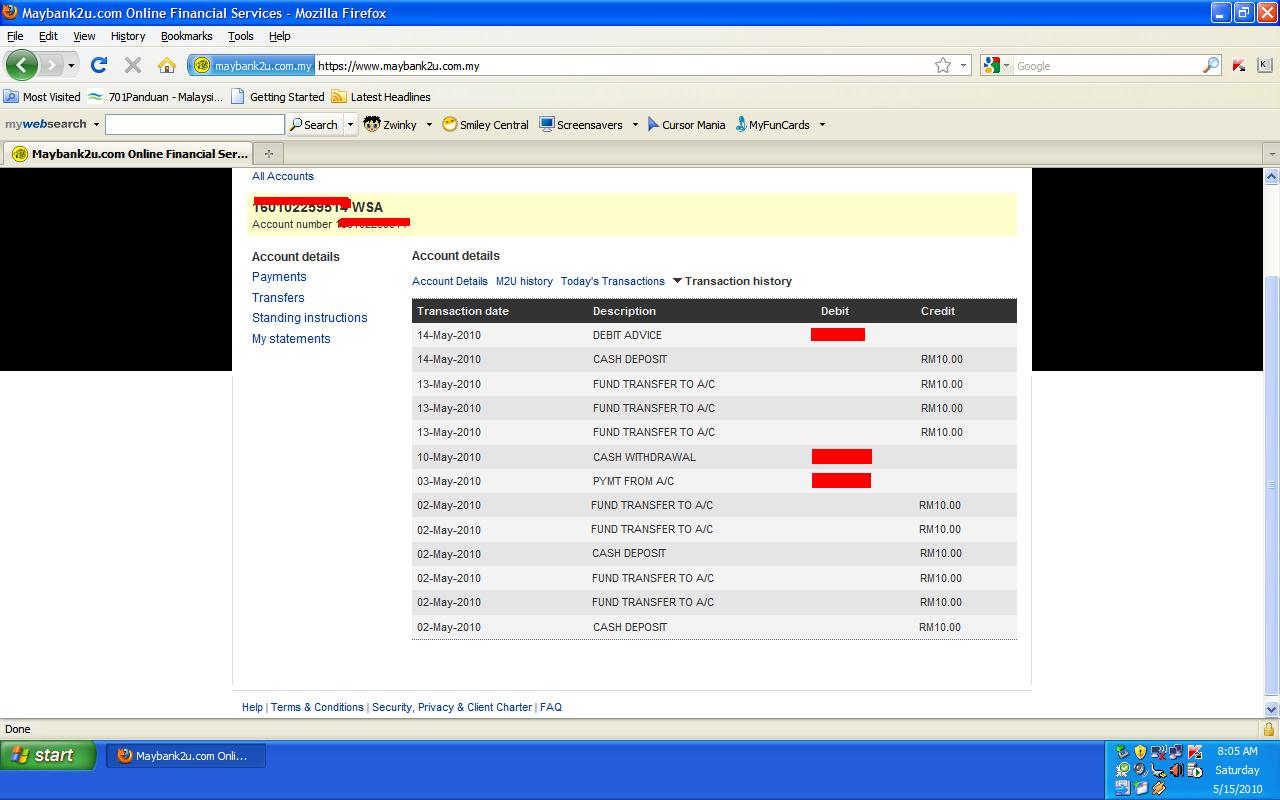Click the Maybank2u Firefox taskbar button
Screen dimensions: 1280x800
point(186,756)
